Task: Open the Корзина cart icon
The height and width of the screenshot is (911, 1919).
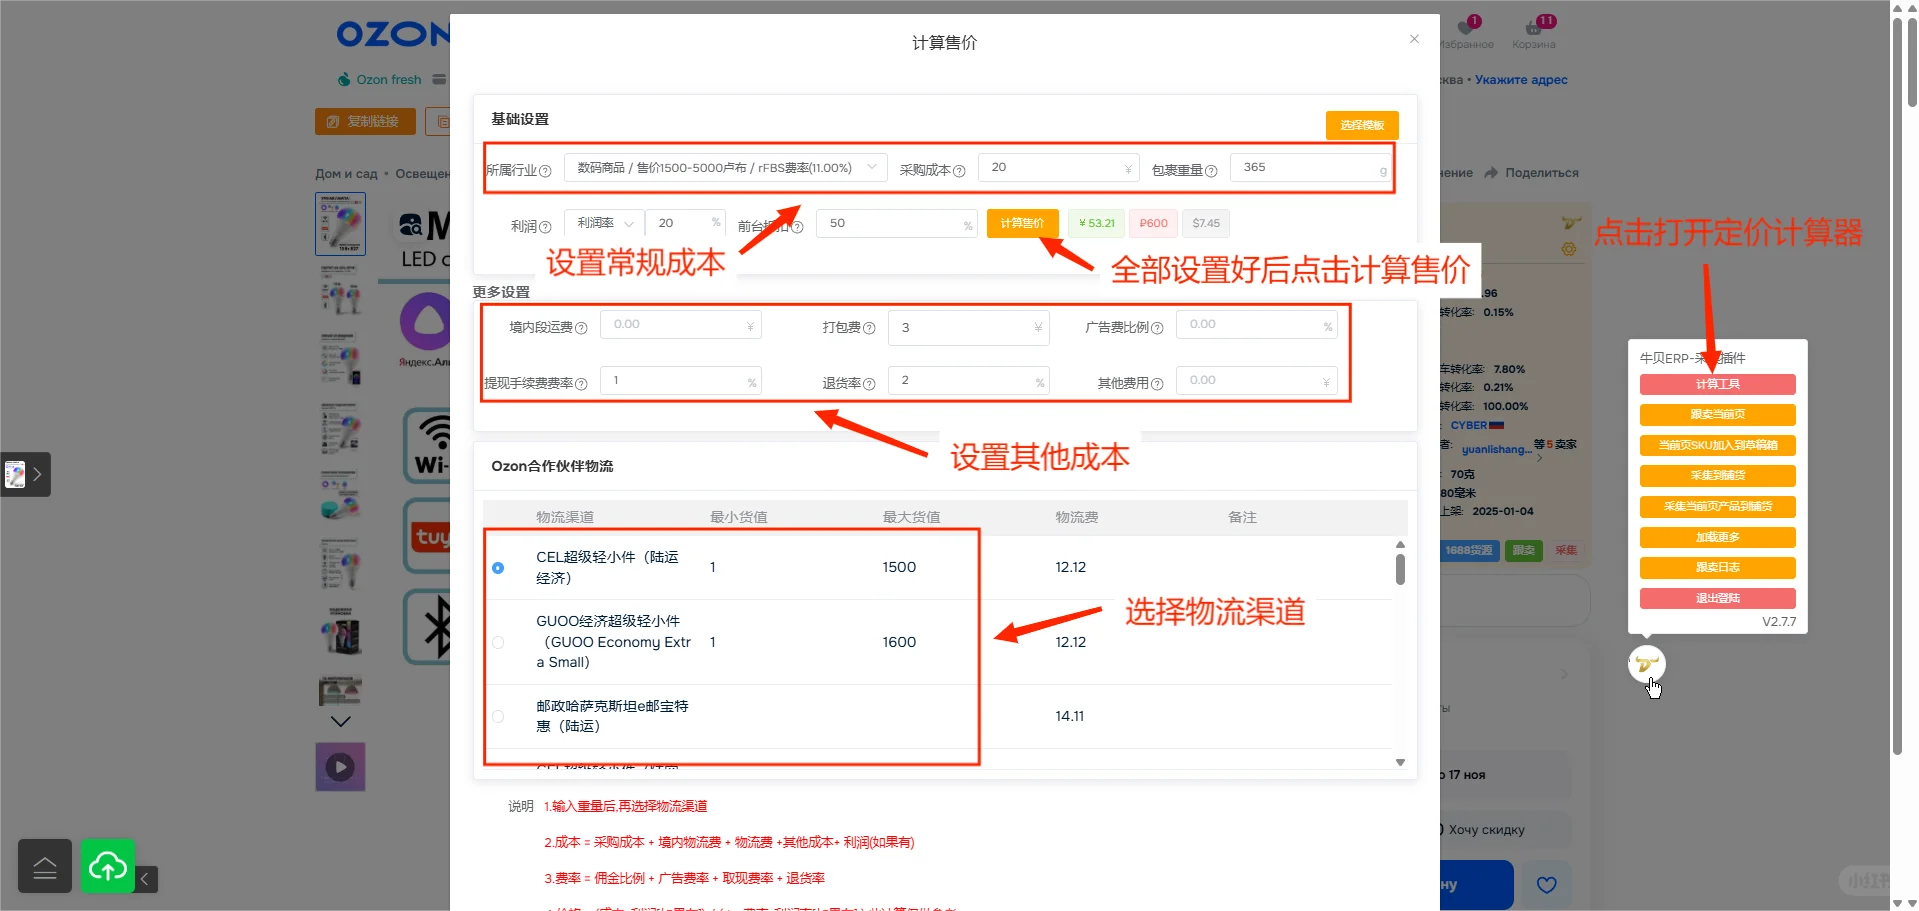Action: click(1534, 32)
